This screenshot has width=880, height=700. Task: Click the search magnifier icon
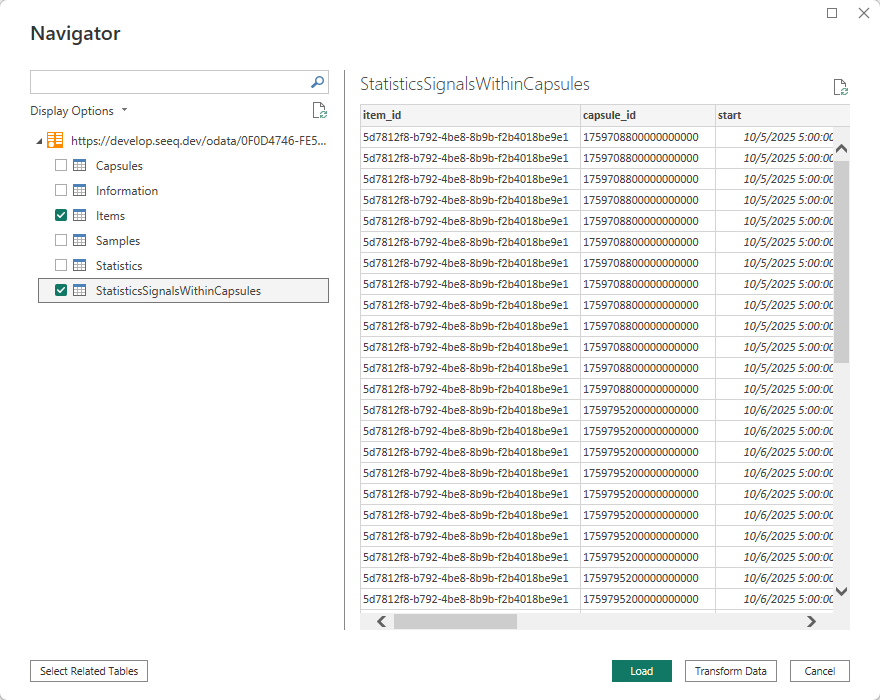click(317, 82)
